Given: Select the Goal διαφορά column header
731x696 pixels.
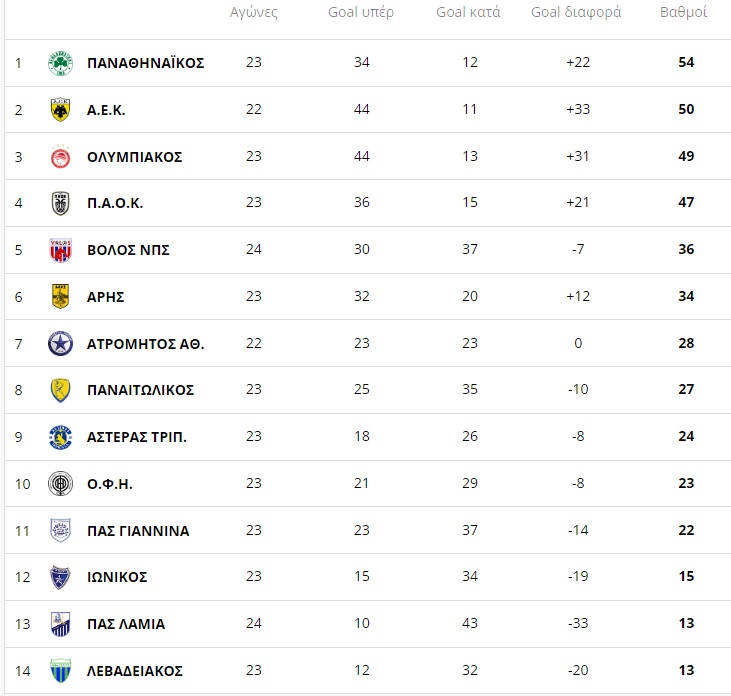Looking at the screenshot, I should [x=576, y=12].
